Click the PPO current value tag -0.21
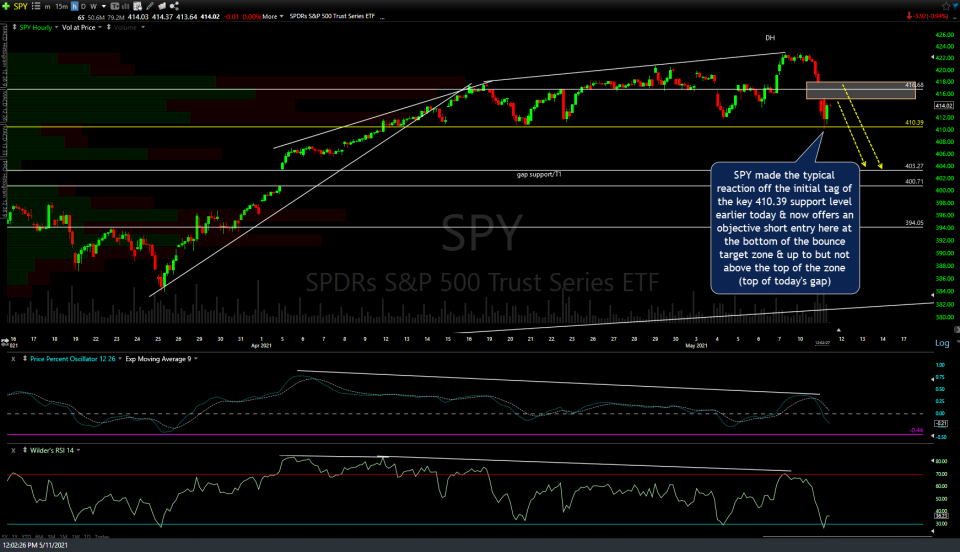This screenshot has height=552, width=960. (941, 423)
